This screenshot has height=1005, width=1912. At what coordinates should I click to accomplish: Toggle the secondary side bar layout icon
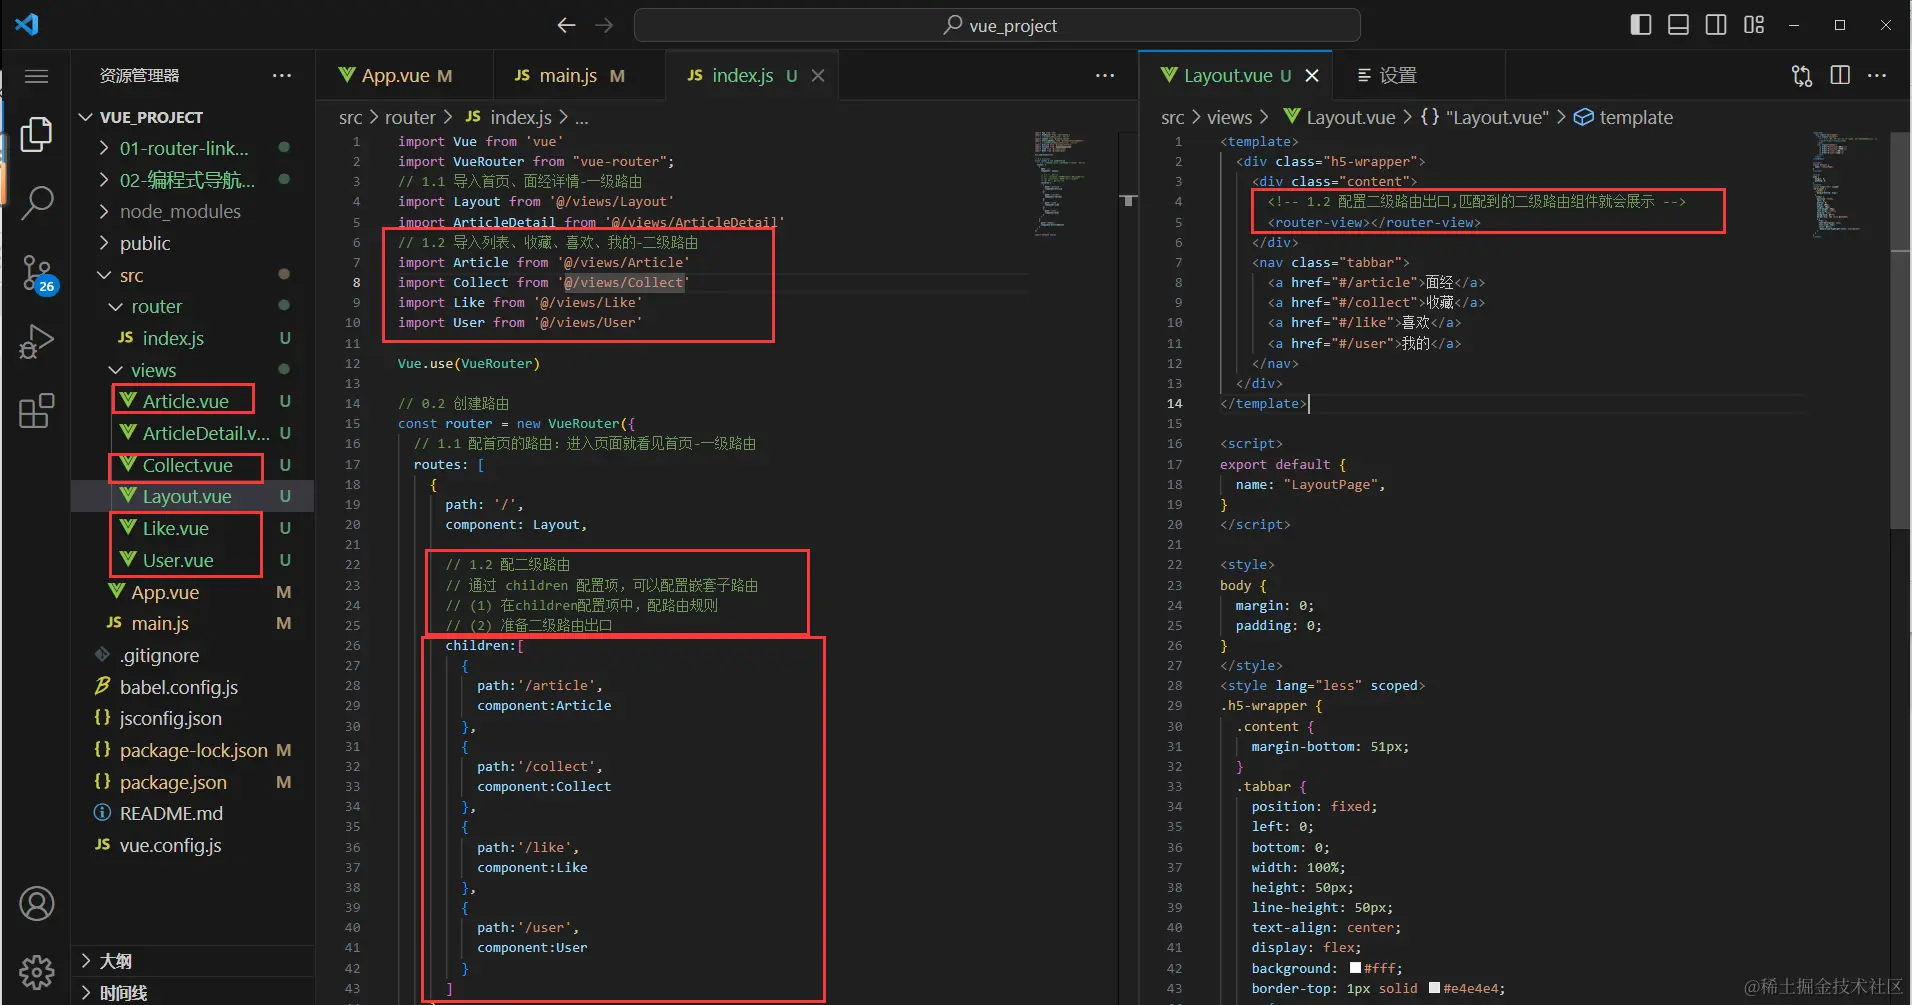pos(1716,25)
